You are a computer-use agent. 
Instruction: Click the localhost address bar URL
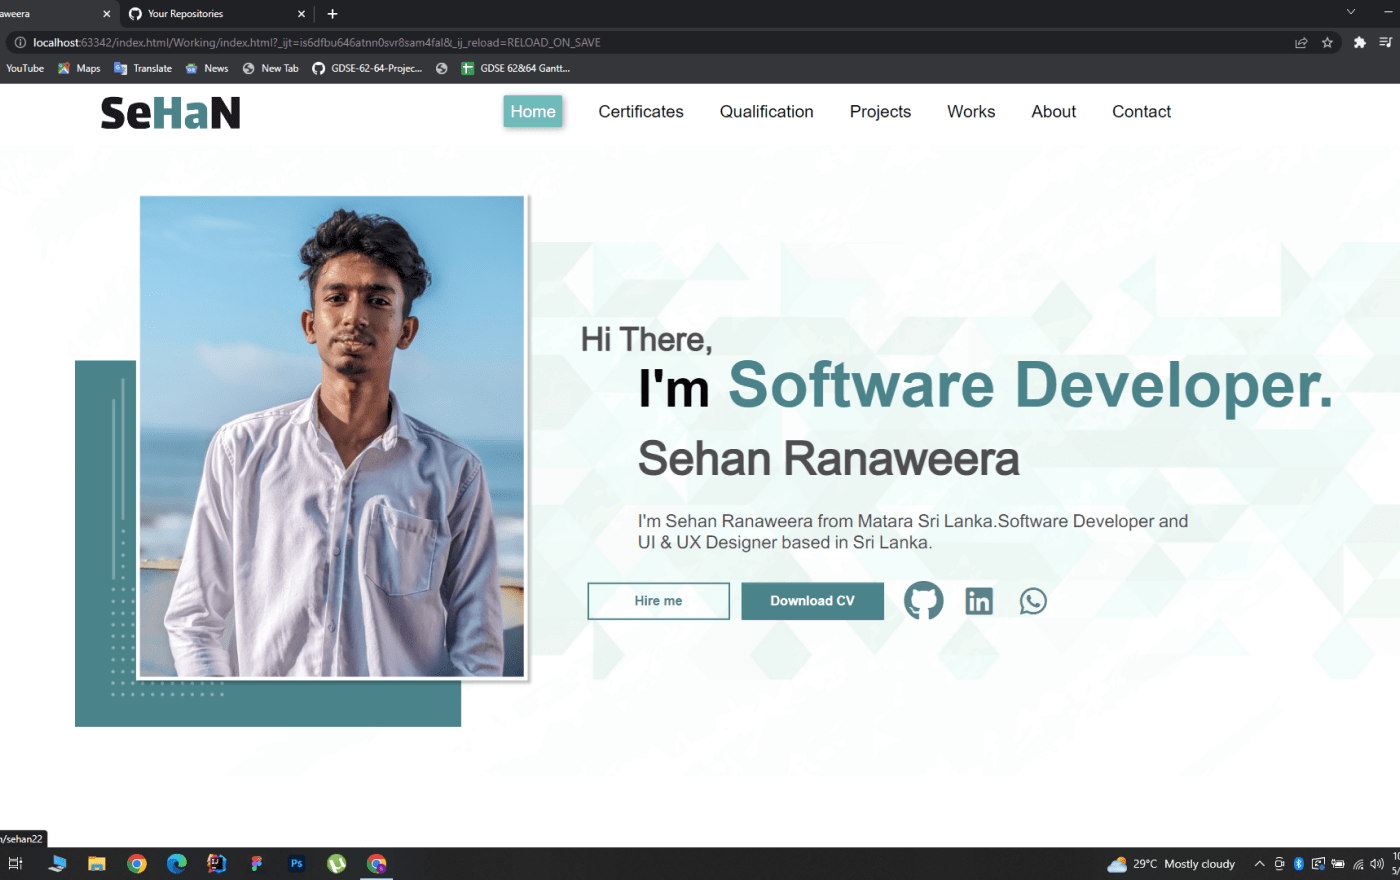click(x=316, y=43)
